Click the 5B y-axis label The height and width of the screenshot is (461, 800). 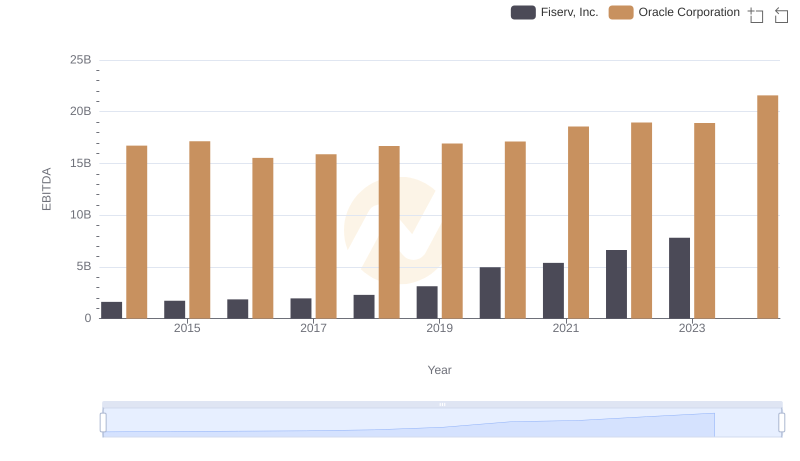(x=84, y=266)
